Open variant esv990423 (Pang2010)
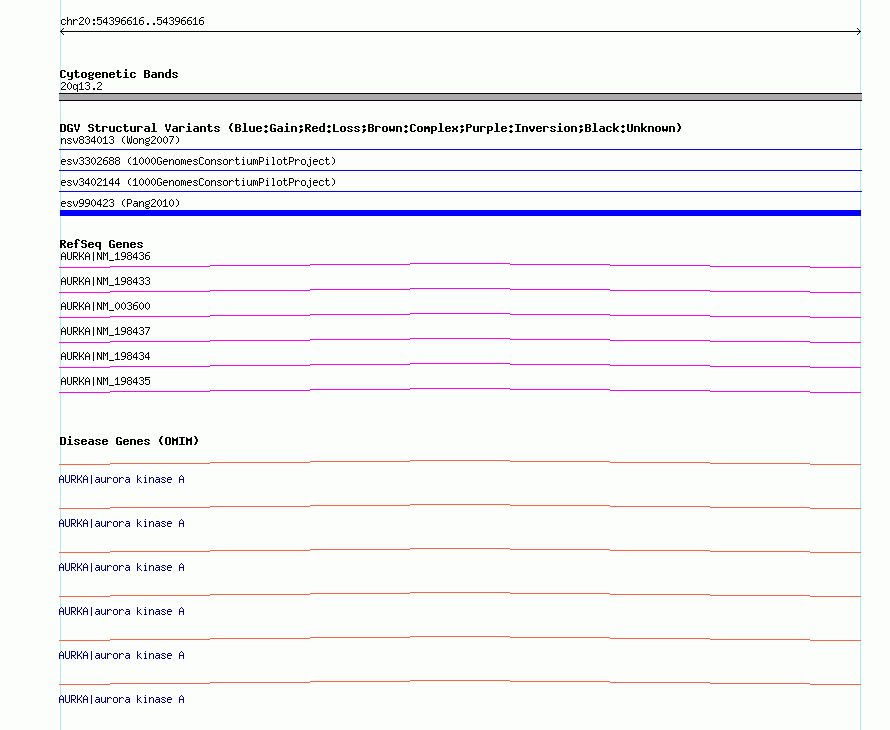 (120, 203)
